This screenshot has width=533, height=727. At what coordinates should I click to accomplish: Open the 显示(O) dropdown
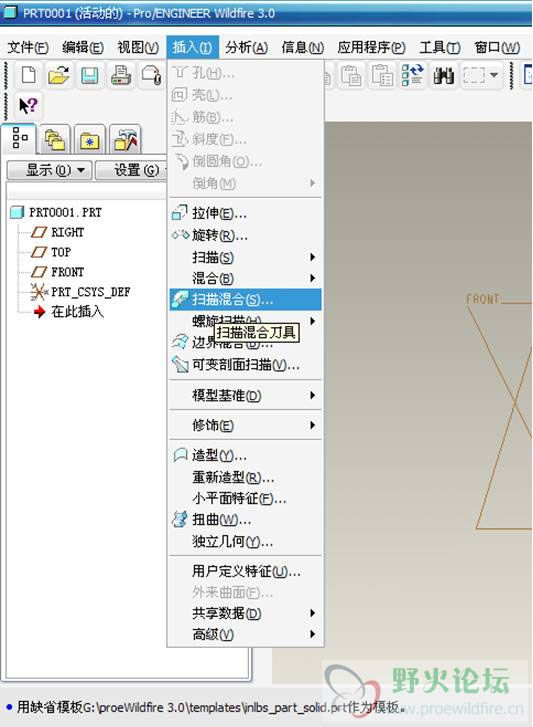[50, 170]
